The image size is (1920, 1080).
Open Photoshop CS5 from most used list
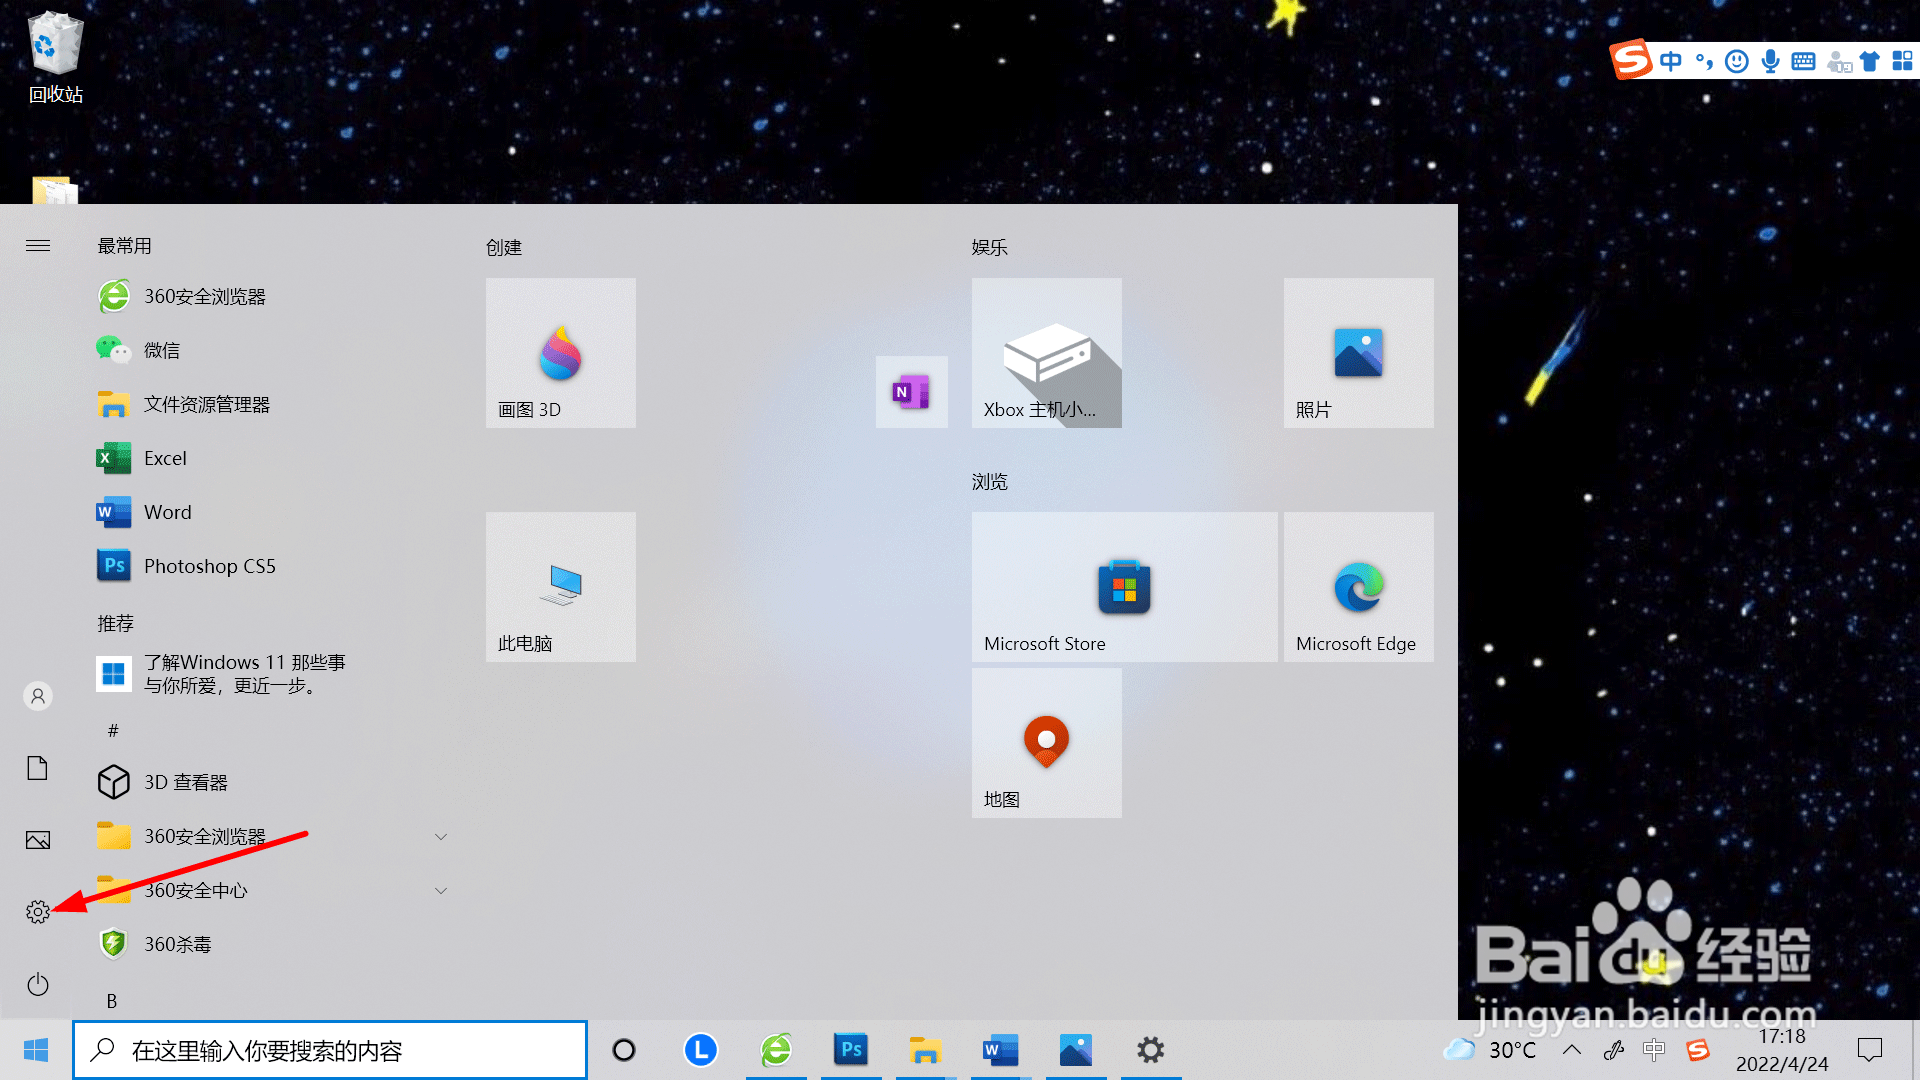tap(209, 566)
